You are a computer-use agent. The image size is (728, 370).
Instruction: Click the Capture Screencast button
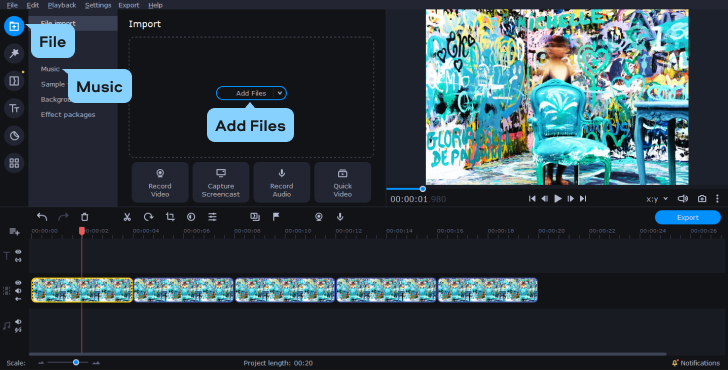pyautogui.click(x=221, y=182)
